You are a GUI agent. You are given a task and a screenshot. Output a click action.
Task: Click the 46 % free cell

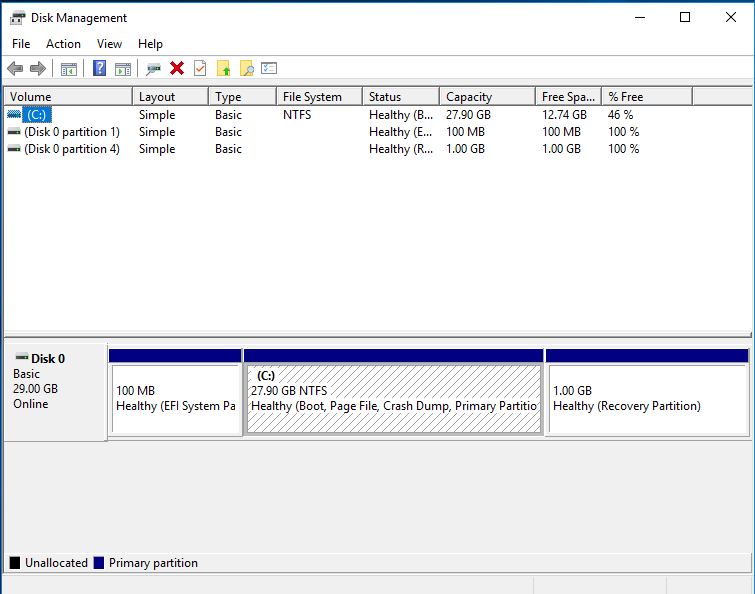coord(620,115)
